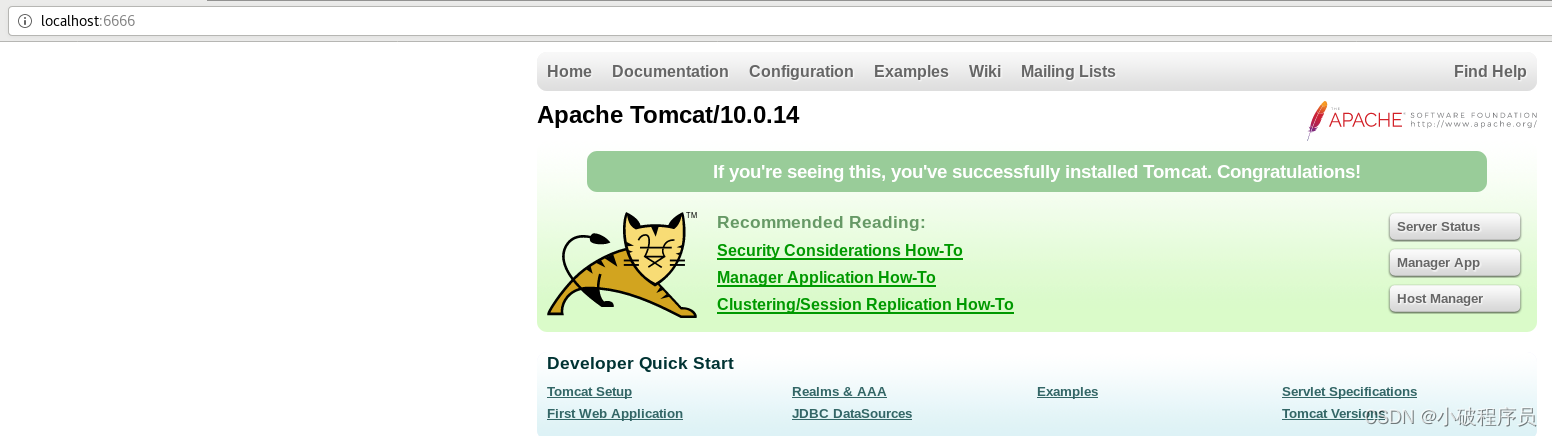Image resolution: width=1552 pixels, height=436 pixels.
Task: Open Security Considerations How-To link
Action: pos(840,251)
